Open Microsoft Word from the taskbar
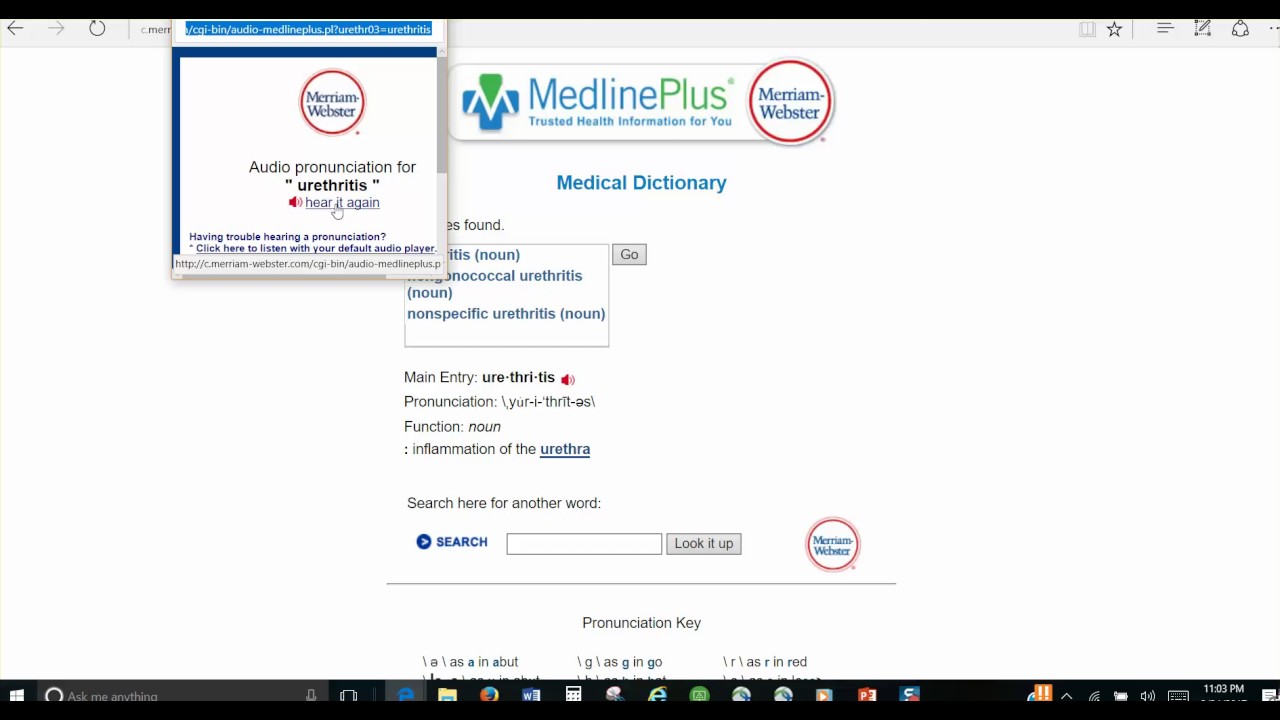This screenshot has height=720, width=1280. coord(531,696)
